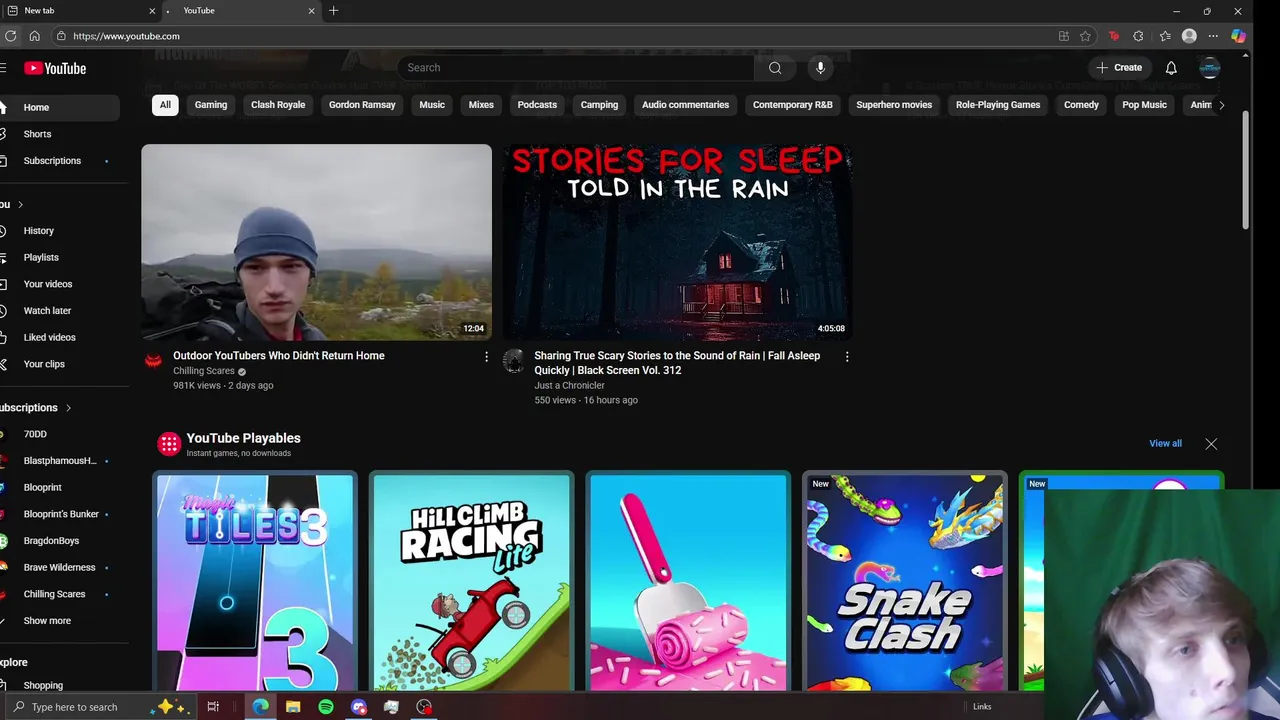Open the Magic Tiles 3 game card
This screenshot has height=720, width=1280.
coord(255,582)
